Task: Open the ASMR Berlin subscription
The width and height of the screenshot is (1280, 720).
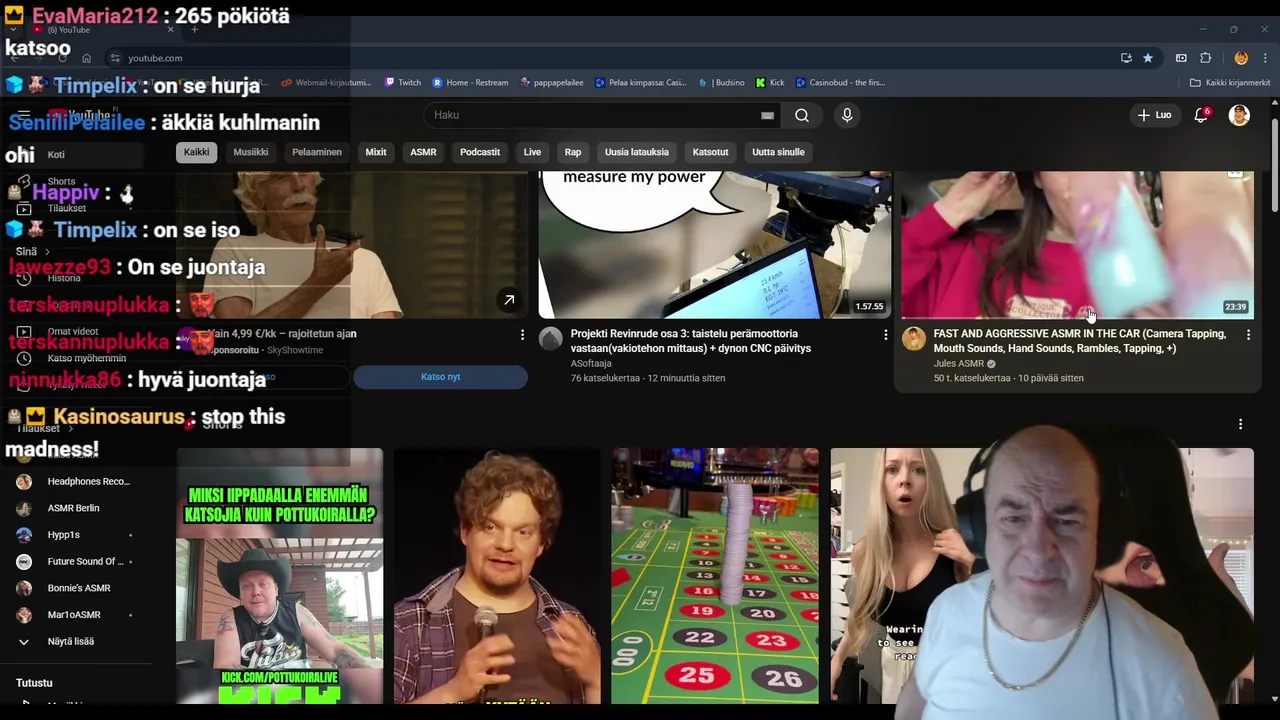Action: point(75,508)
